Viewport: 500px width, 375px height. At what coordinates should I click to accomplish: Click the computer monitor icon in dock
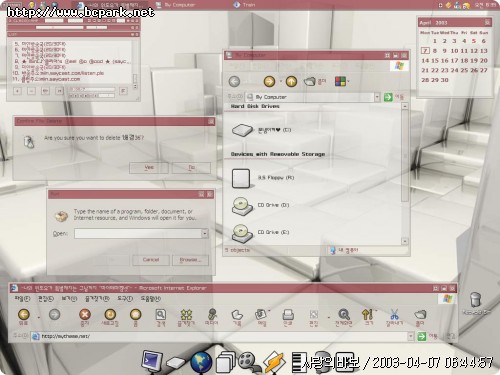(152, 361)
